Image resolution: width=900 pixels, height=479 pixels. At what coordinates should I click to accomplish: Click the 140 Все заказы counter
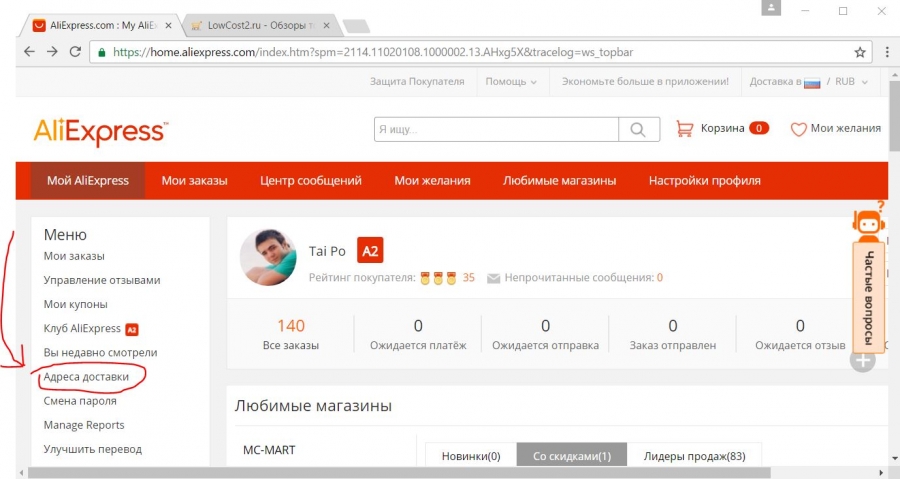291,334
